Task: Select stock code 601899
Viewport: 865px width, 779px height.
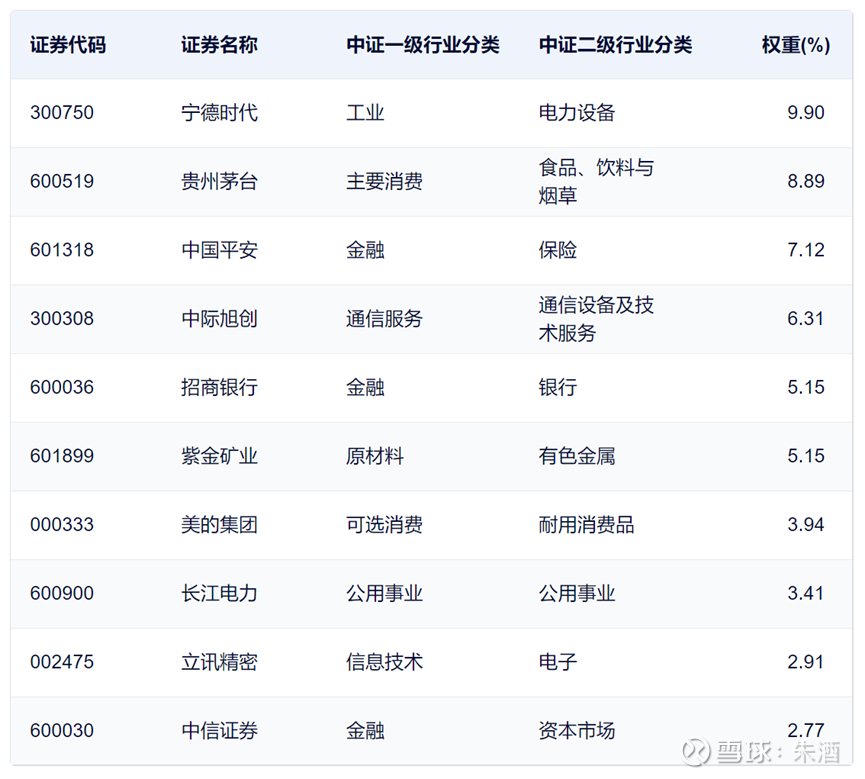Action: (62, 456)
